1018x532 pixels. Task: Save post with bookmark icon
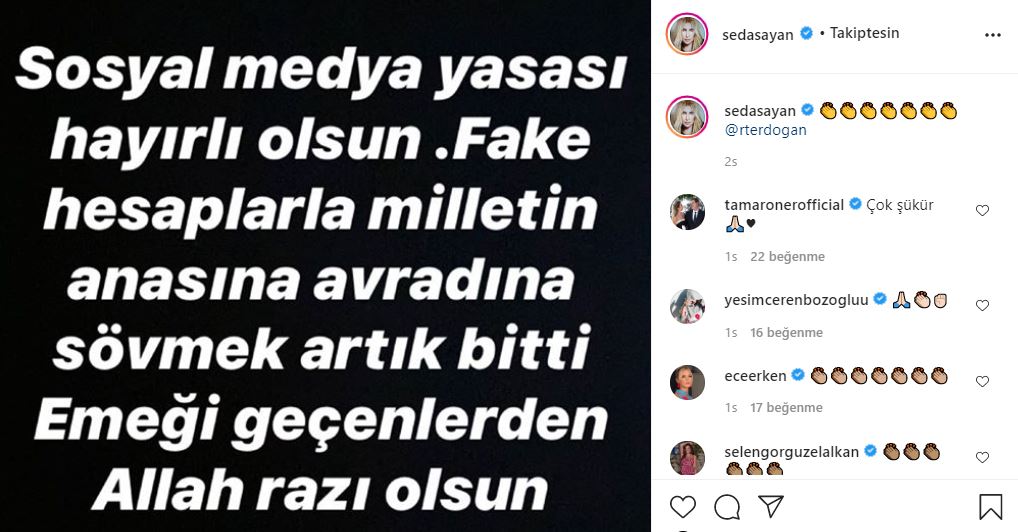click(991, 507)
